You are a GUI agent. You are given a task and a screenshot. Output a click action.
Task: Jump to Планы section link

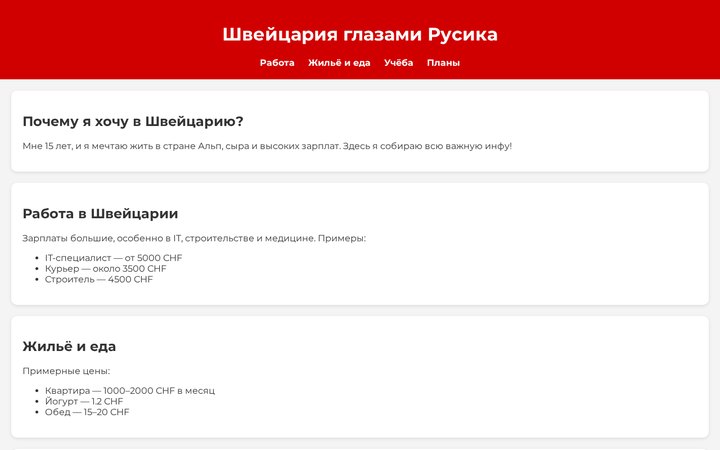click(x=443, y=62)
